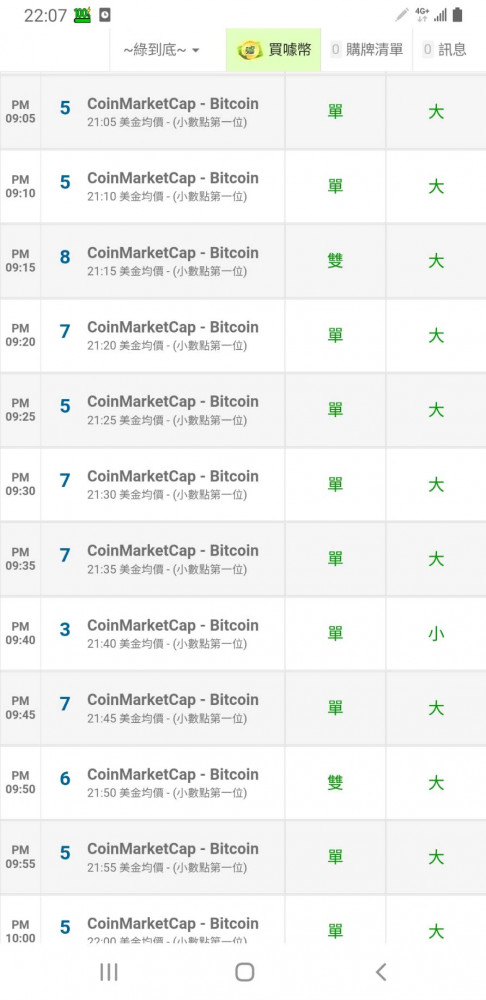
Task: Open the 21:50 CoinMarketCap - Bitcoin entry
Action: click(173, 782)
